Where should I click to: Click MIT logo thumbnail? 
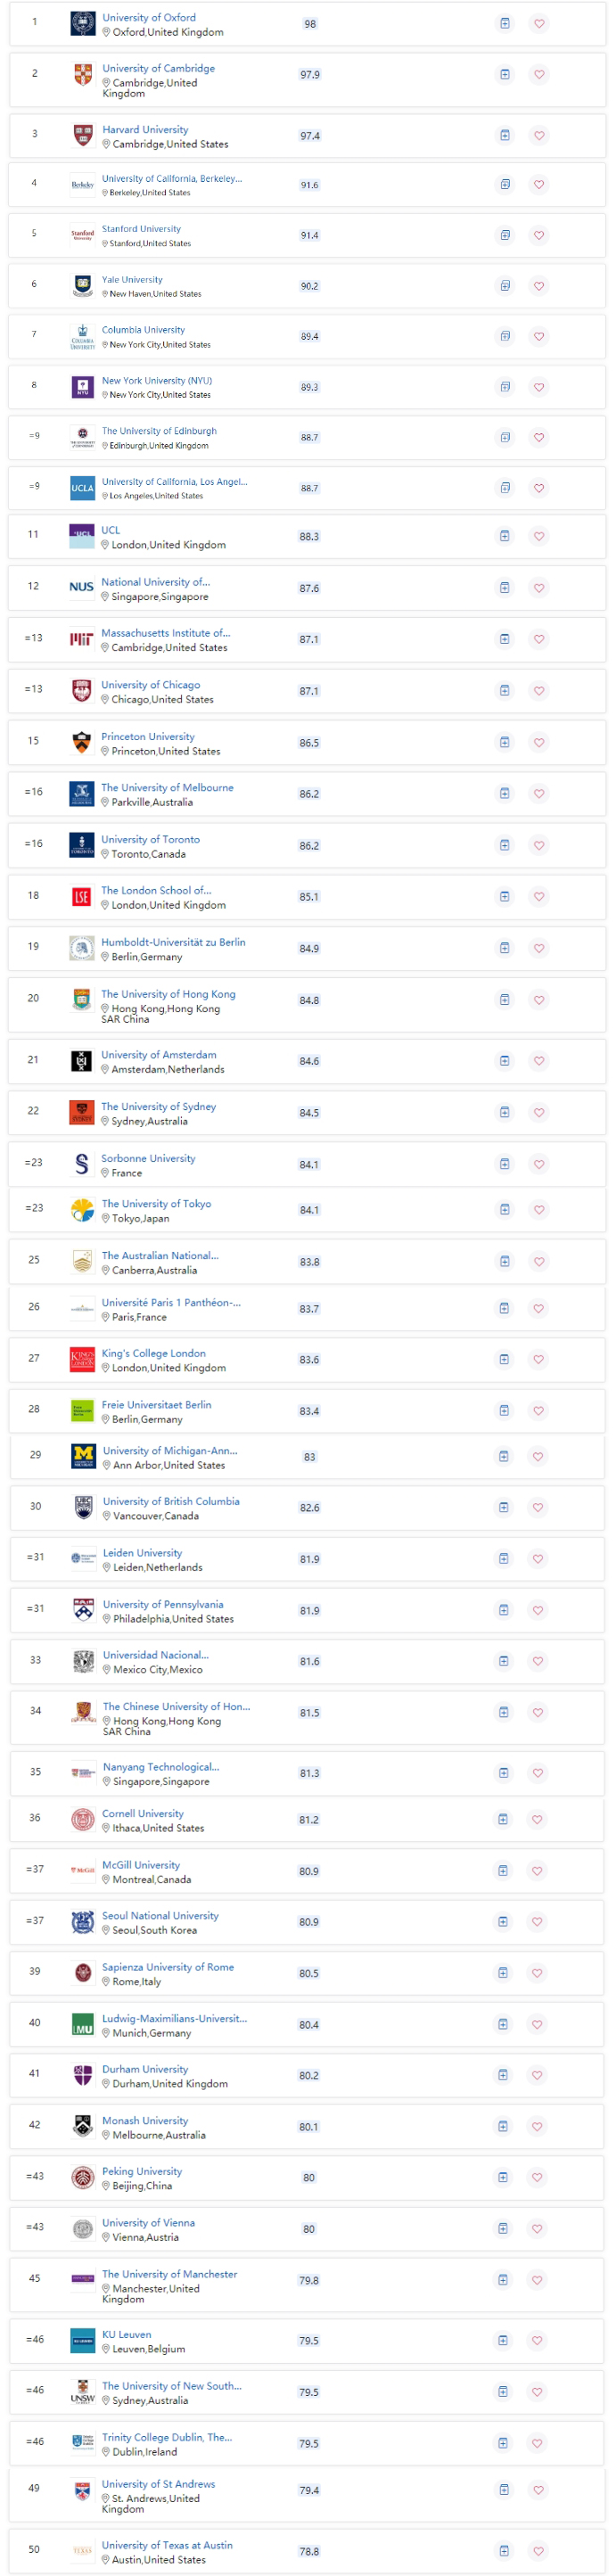coord(82,640)
